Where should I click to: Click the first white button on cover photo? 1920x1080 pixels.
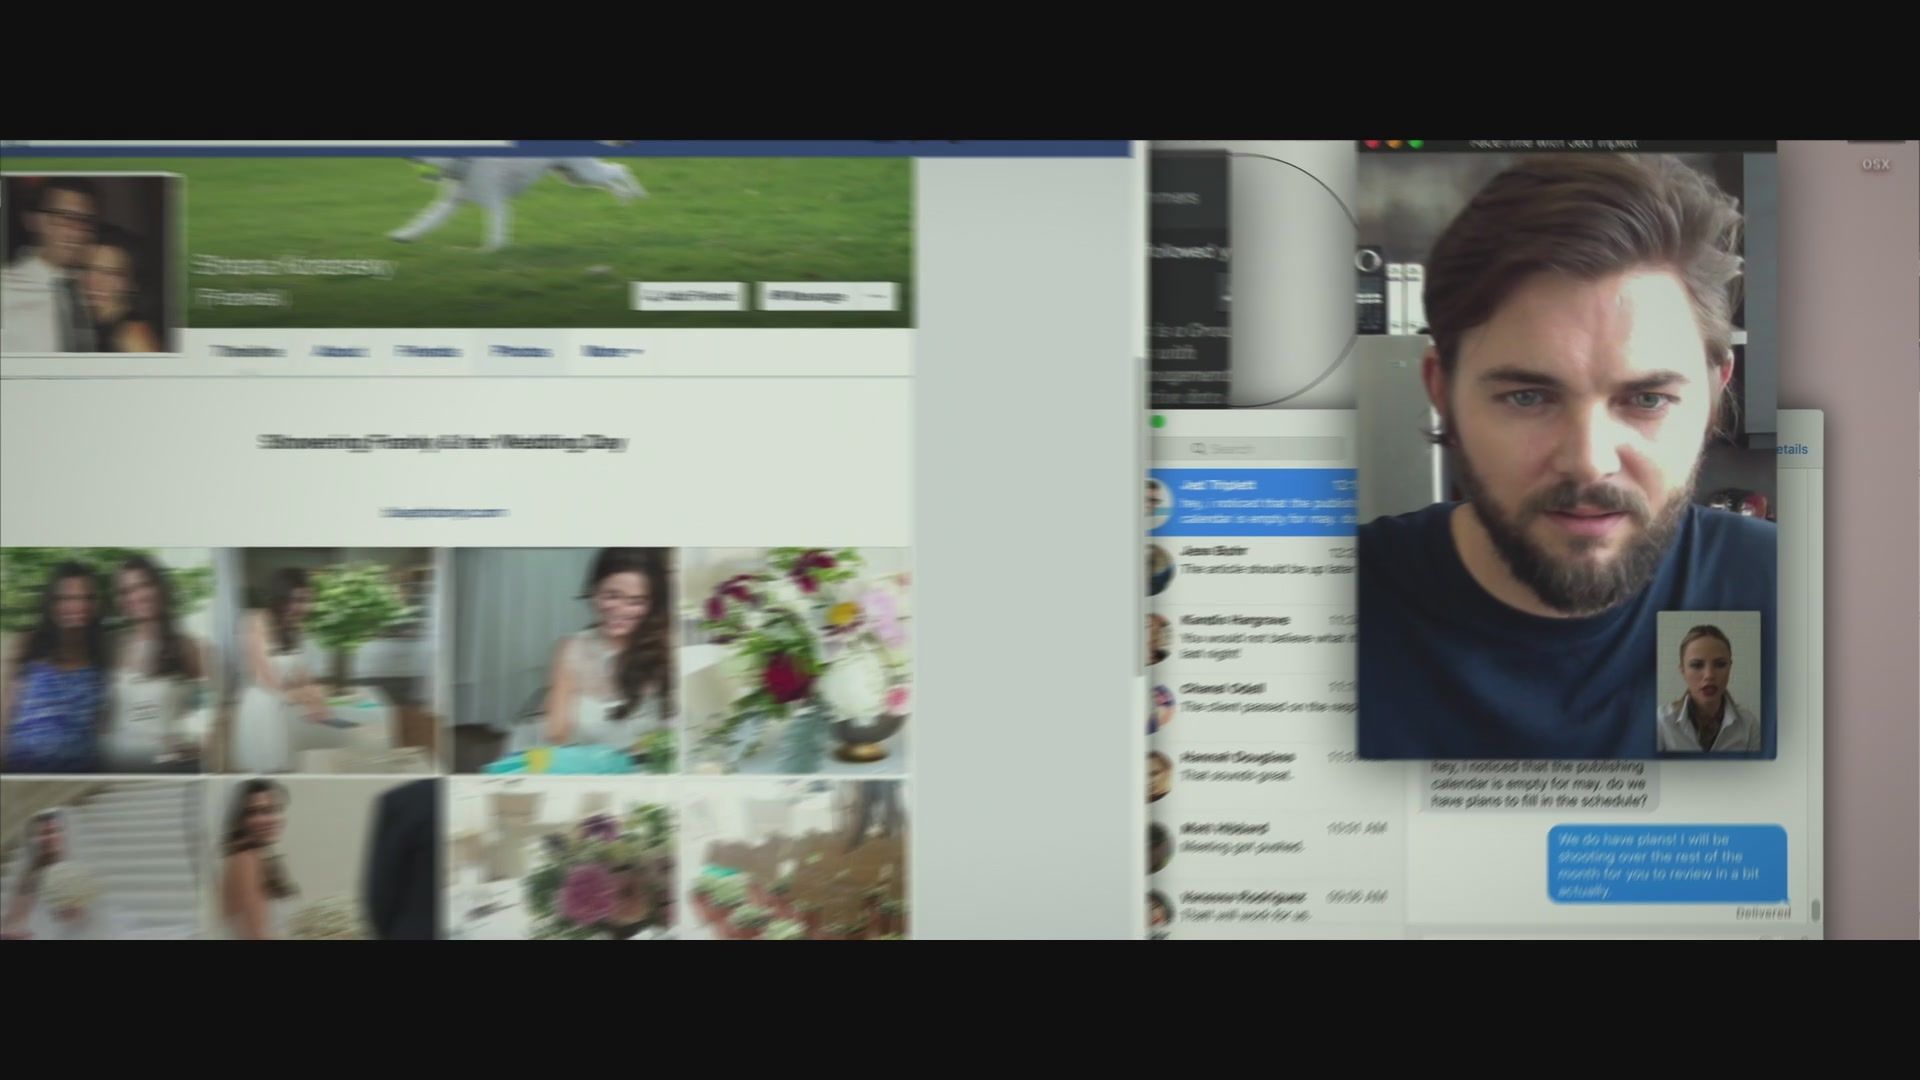[689, 296]
